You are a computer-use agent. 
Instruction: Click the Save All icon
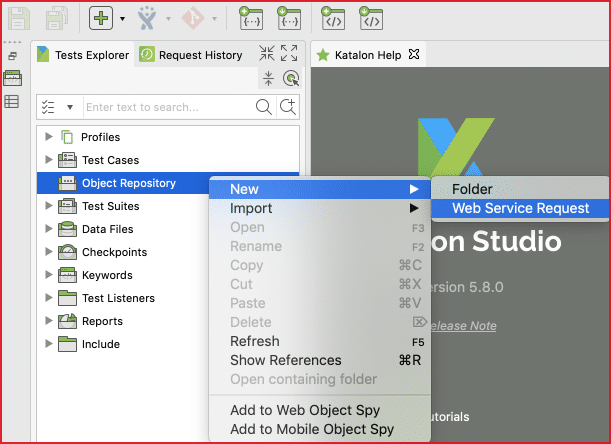point(57,18)
